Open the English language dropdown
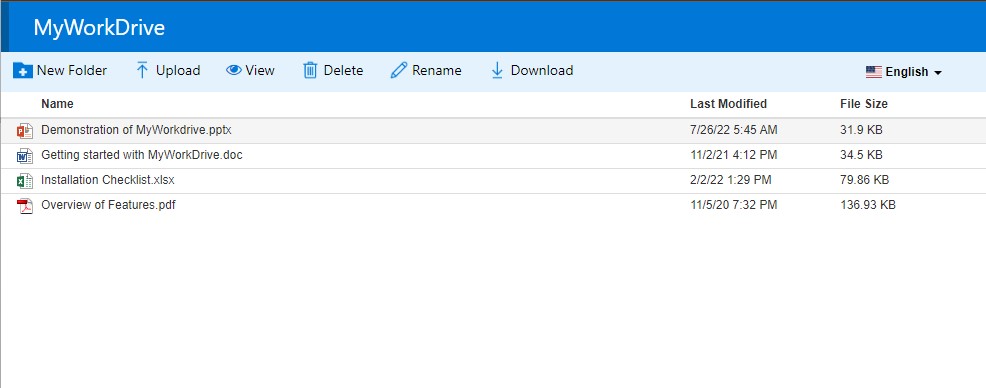Screen dimensions: 986x388 click(x=904, y=72)
